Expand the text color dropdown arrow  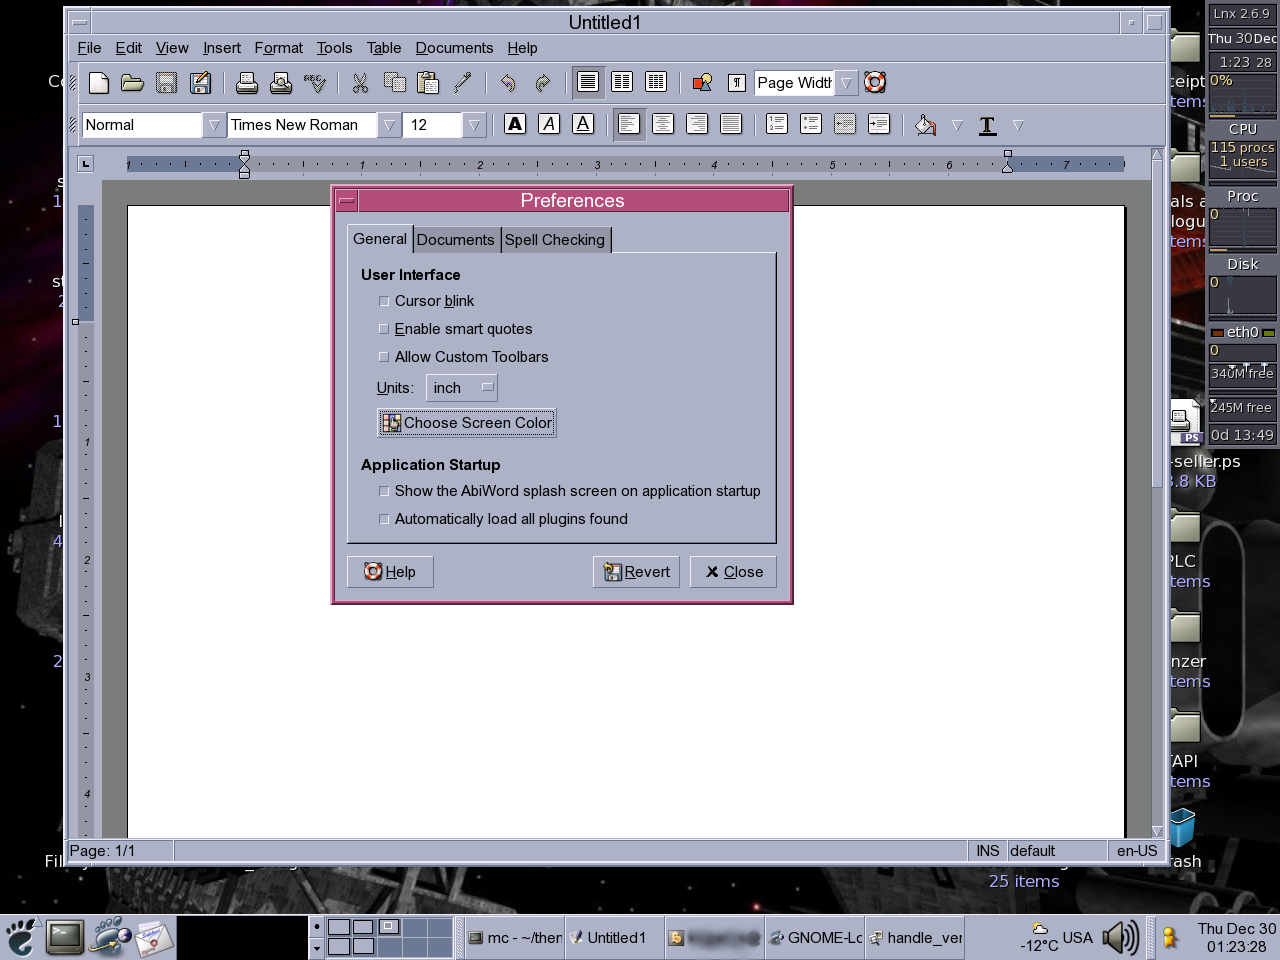1018,125
